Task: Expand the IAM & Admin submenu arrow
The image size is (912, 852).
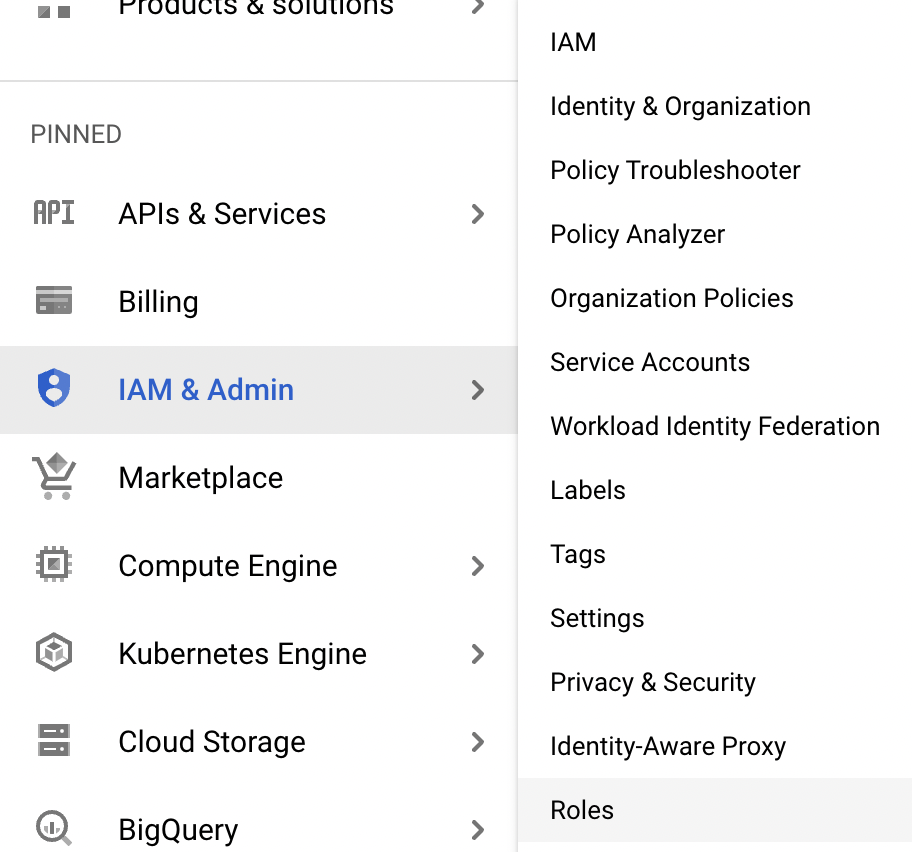Action: click(478, 390)
